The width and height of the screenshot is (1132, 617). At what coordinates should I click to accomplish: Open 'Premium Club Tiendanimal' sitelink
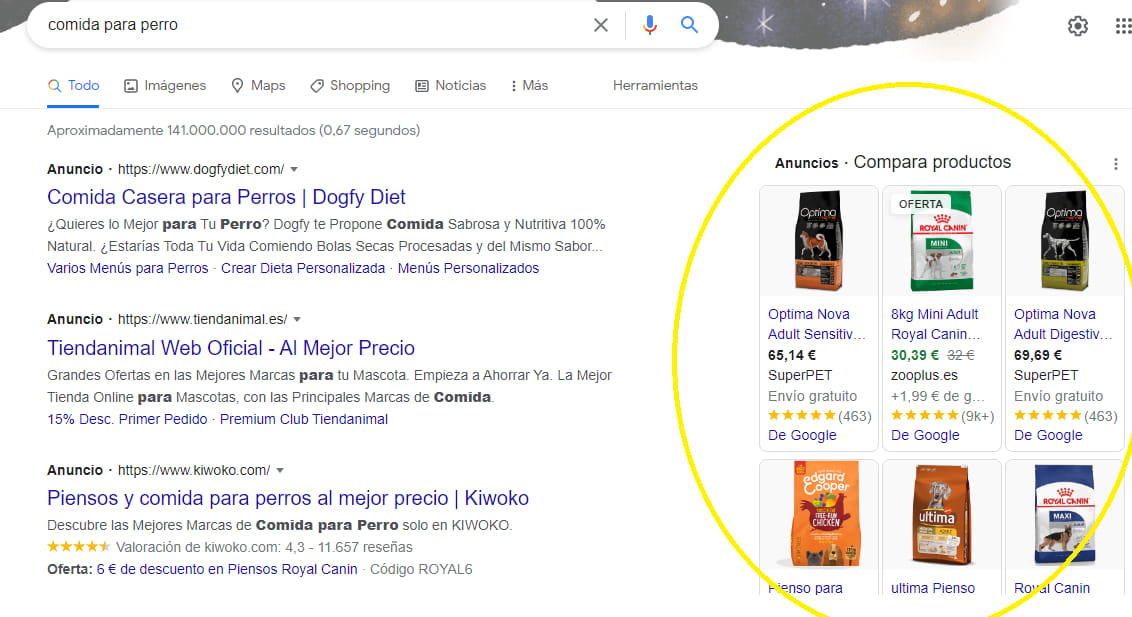pos(304,419)
